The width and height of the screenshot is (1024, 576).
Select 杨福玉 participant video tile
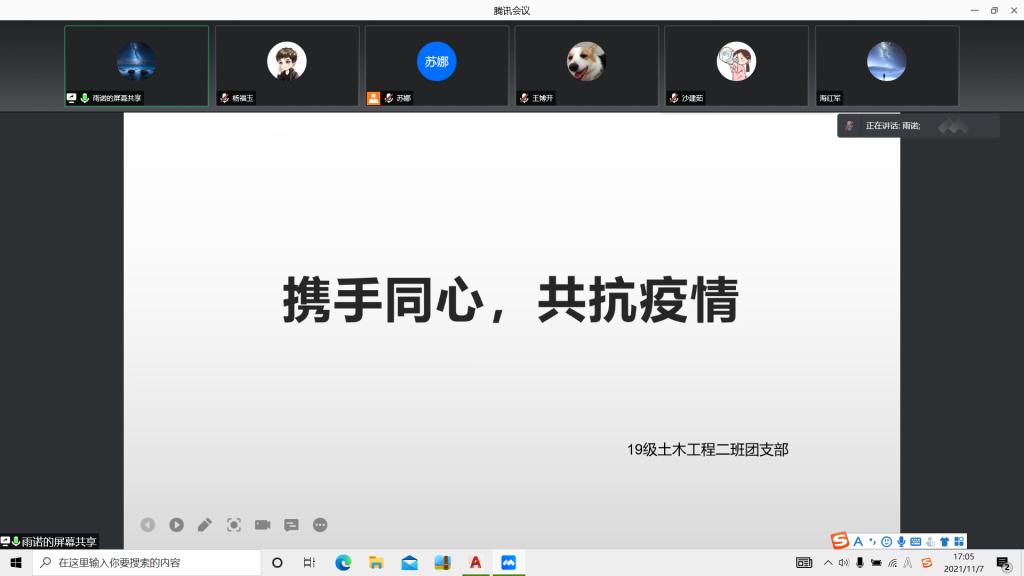(x=287, y=65)
